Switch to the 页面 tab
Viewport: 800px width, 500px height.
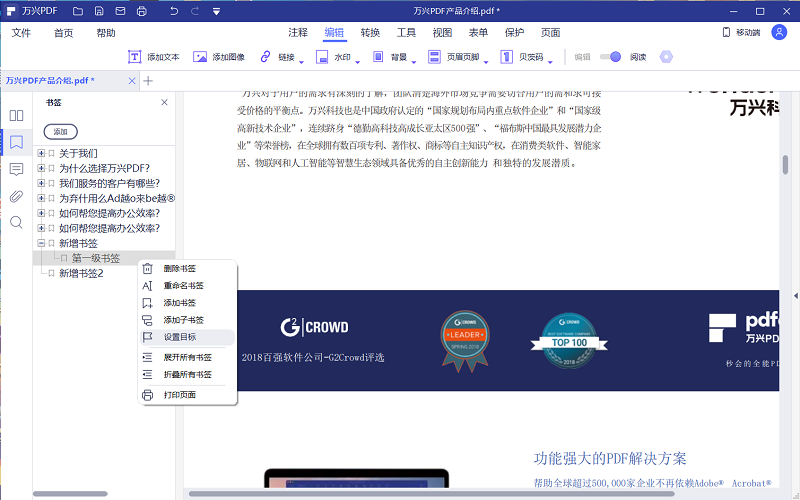pyautogui.click(x=551, y=33)
